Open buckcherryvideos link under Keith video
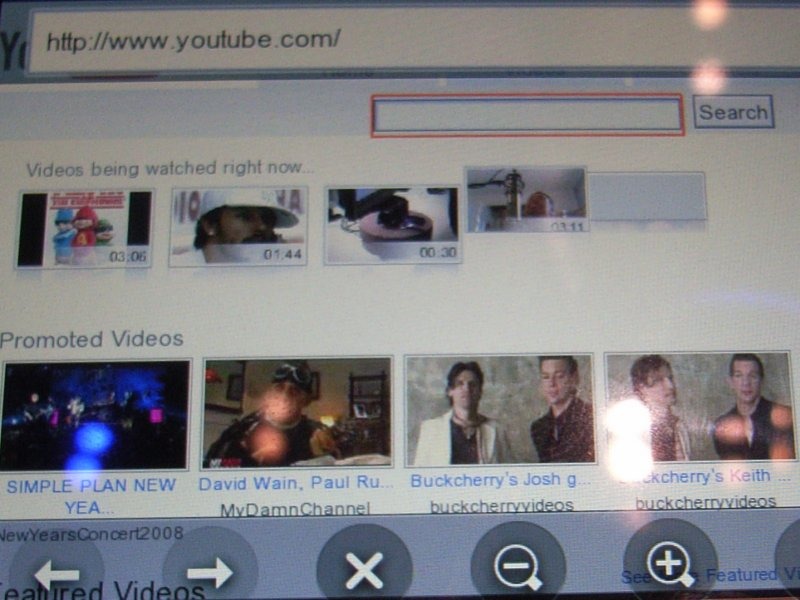 (706, 502)
